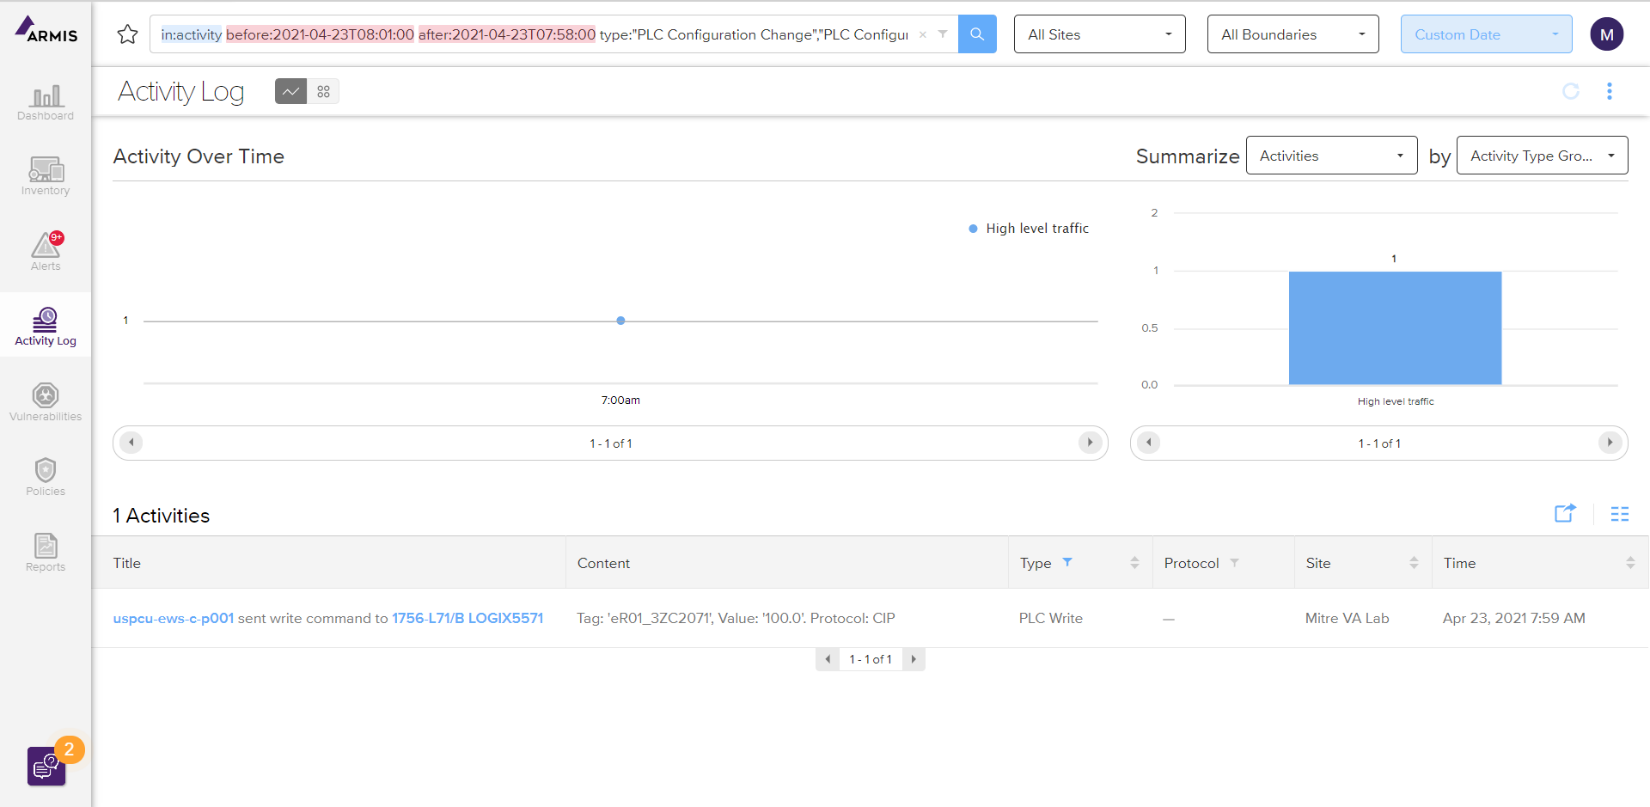Go to Dashboard in the sidebar
Viewport: 1650px width, 807px height.
coord(45,103)
